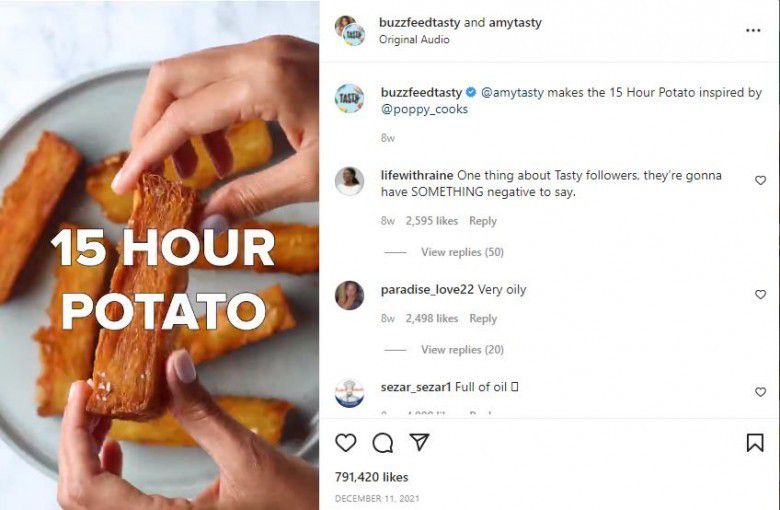Viewport: 780px width, 510px height.
Task: Expand View replies (50)
Action: [x=462, y=252]
